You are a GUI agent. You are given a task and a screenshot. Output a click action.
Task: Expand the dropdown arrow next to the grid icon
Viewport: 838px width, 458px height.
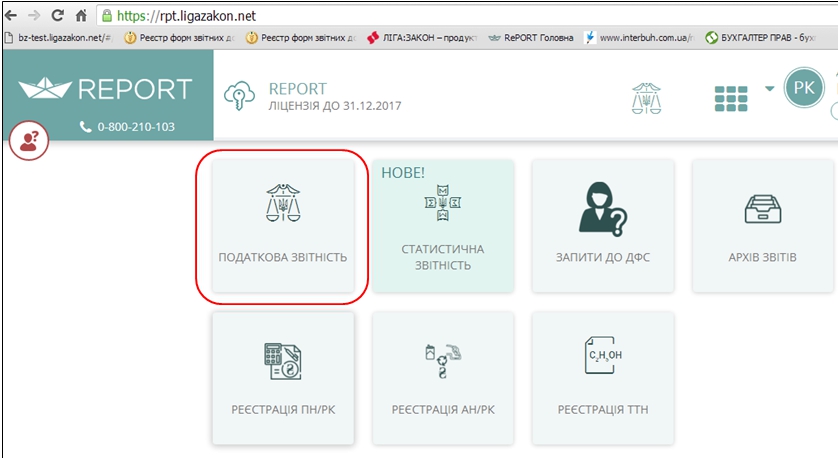(770, 89)
